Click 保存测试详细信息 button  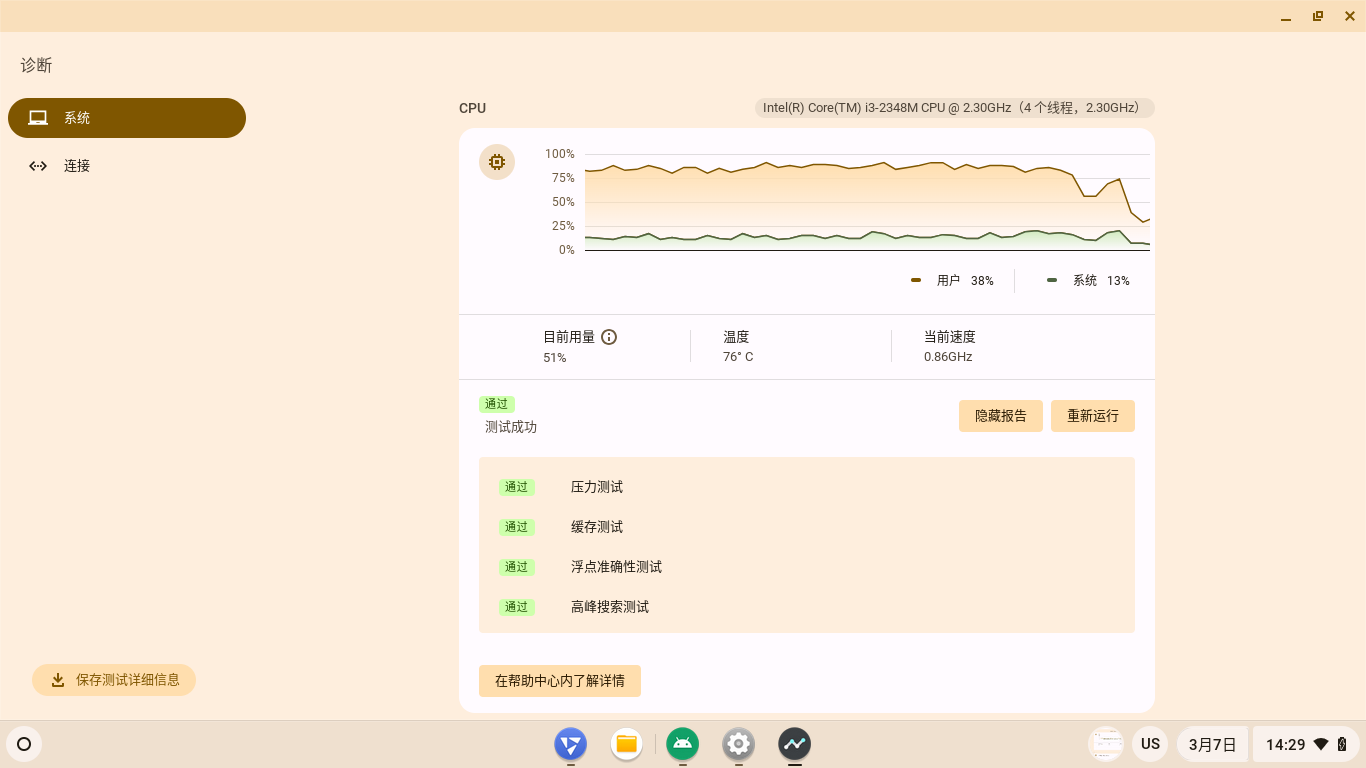pyautogui.click(x=114, y=680)
